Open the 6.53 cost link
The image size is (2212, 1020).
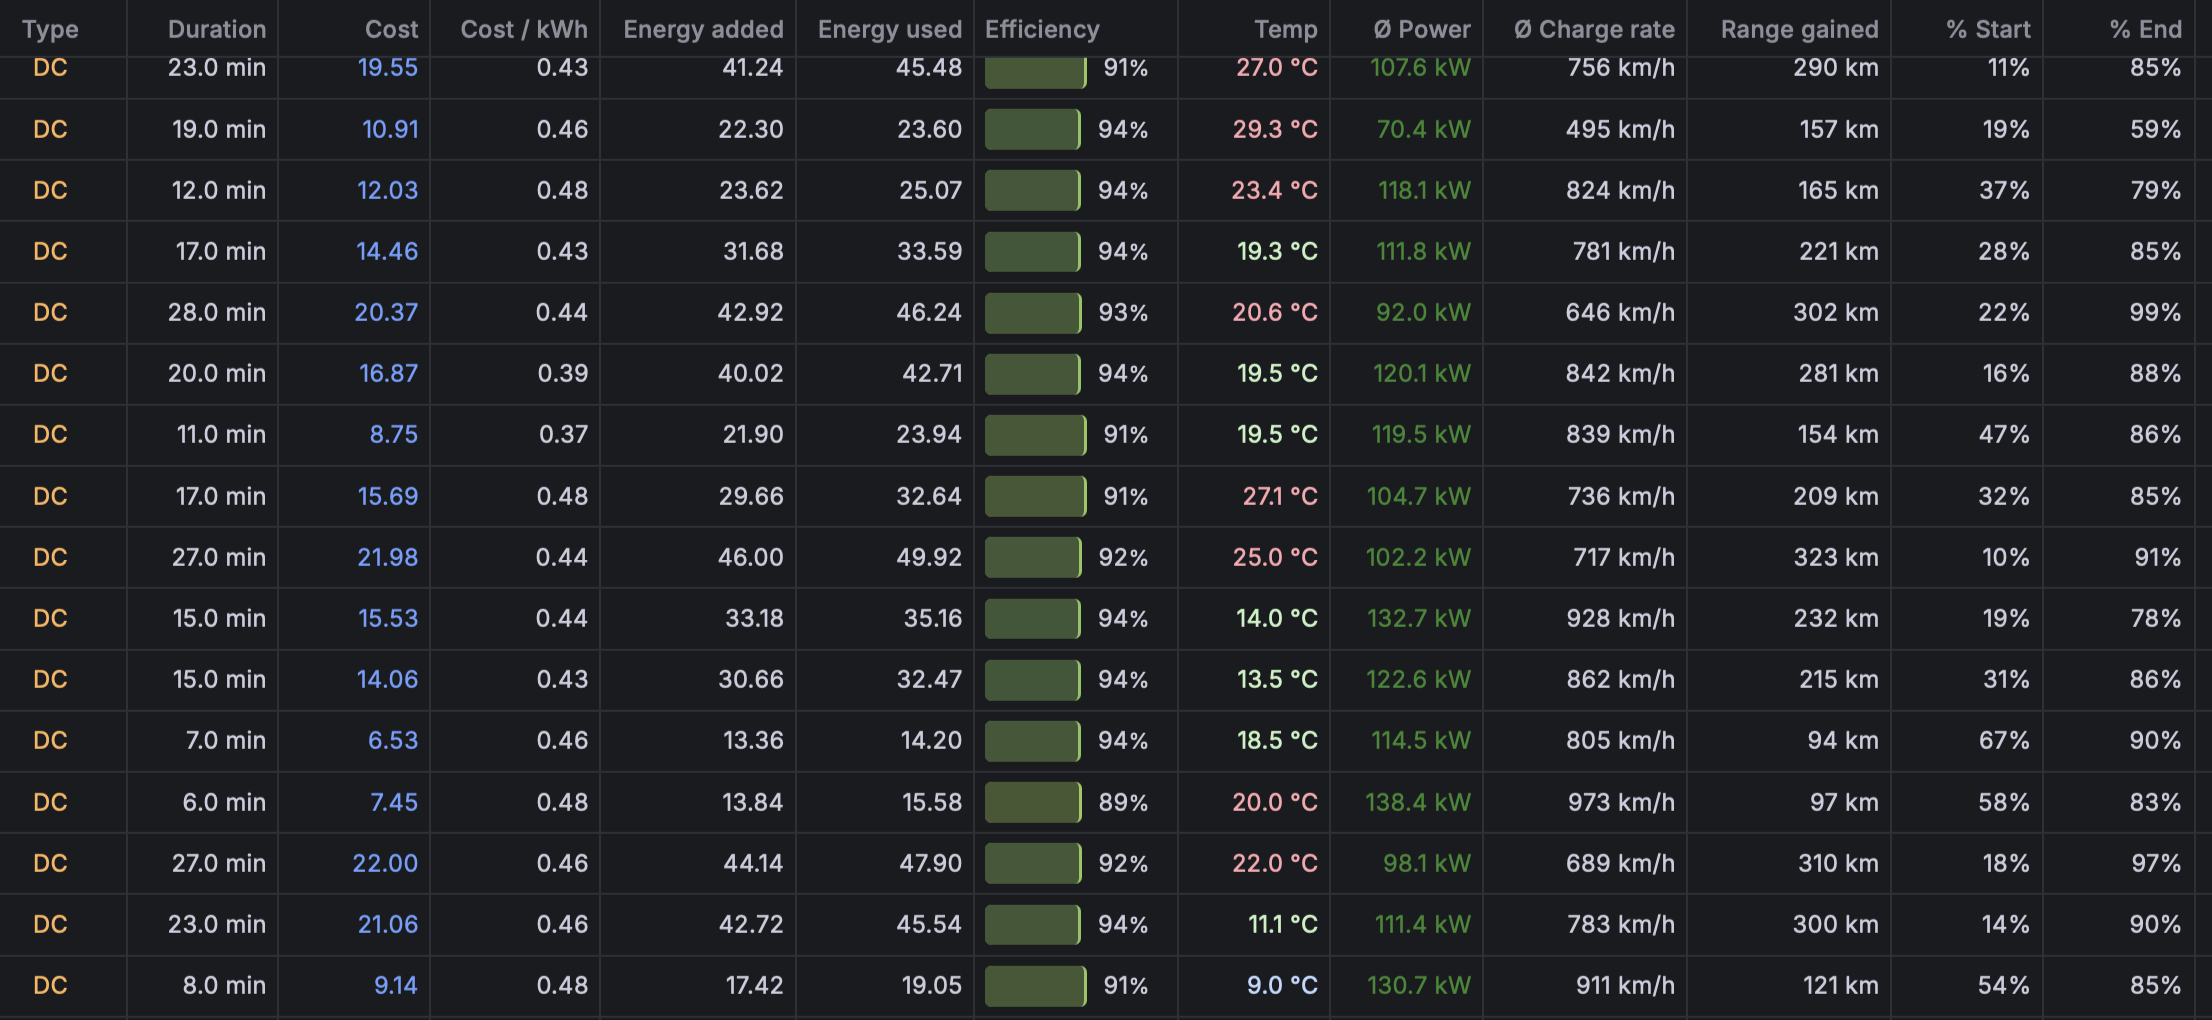(x=393, y=740)
